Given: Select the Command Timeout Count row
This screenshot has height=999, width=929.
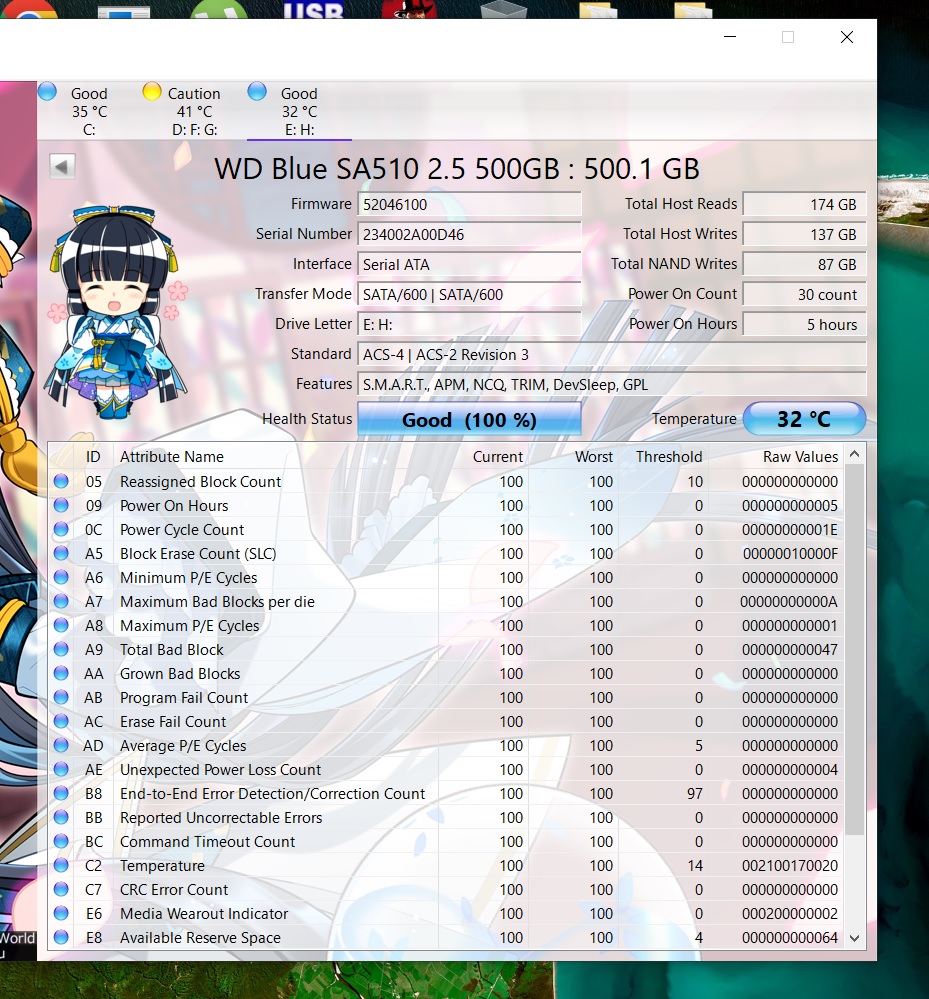Looking at the screenshot, I should (x=447, y=842).
